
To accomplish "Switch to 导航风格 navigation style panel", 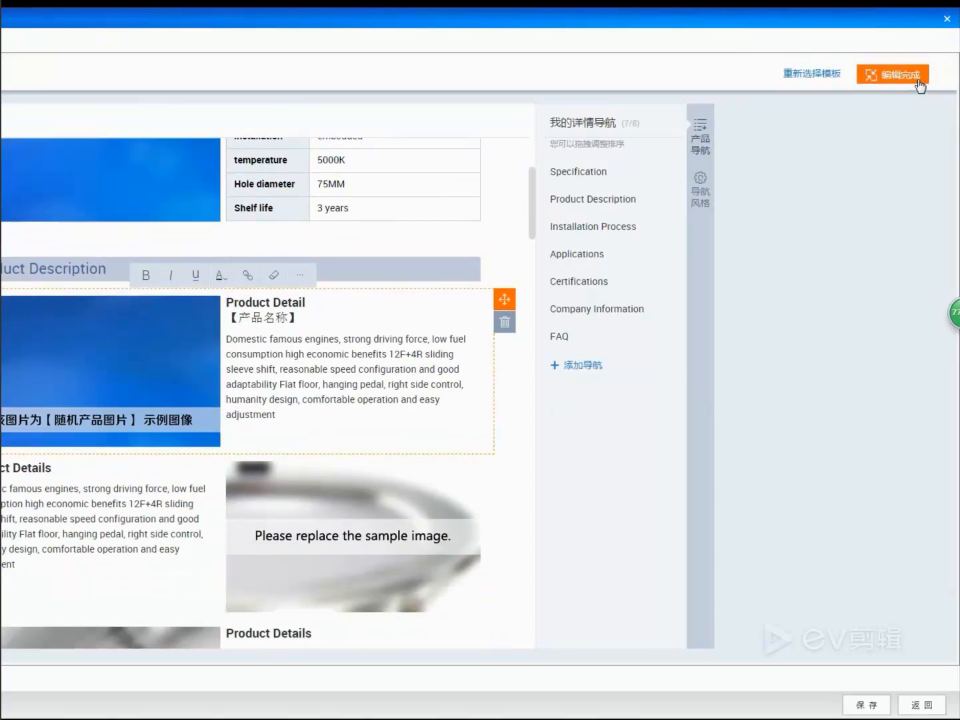I will pyautogui.click(x=700, y=190).
